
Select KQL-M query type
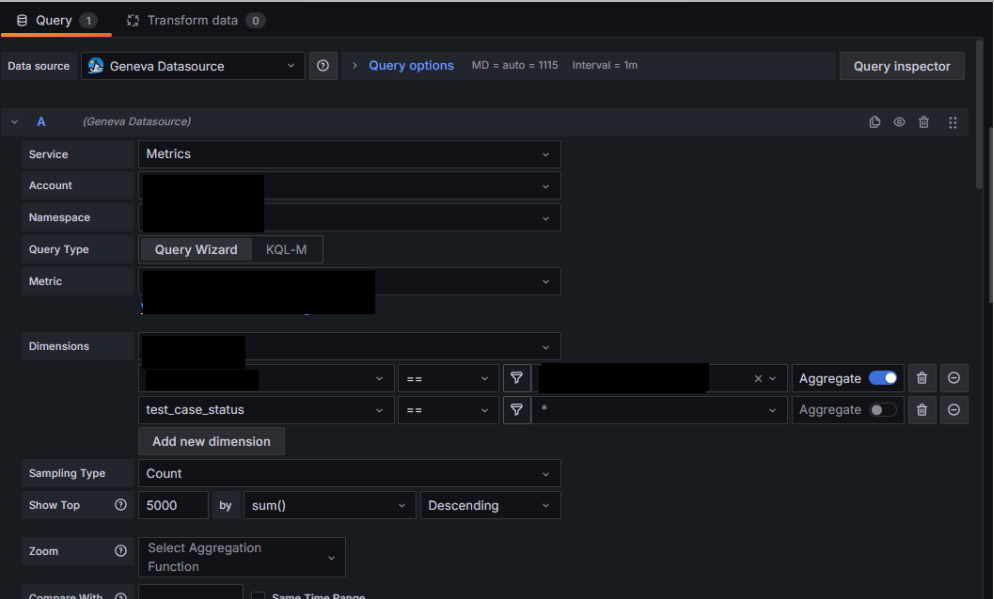tap(286, 249)
